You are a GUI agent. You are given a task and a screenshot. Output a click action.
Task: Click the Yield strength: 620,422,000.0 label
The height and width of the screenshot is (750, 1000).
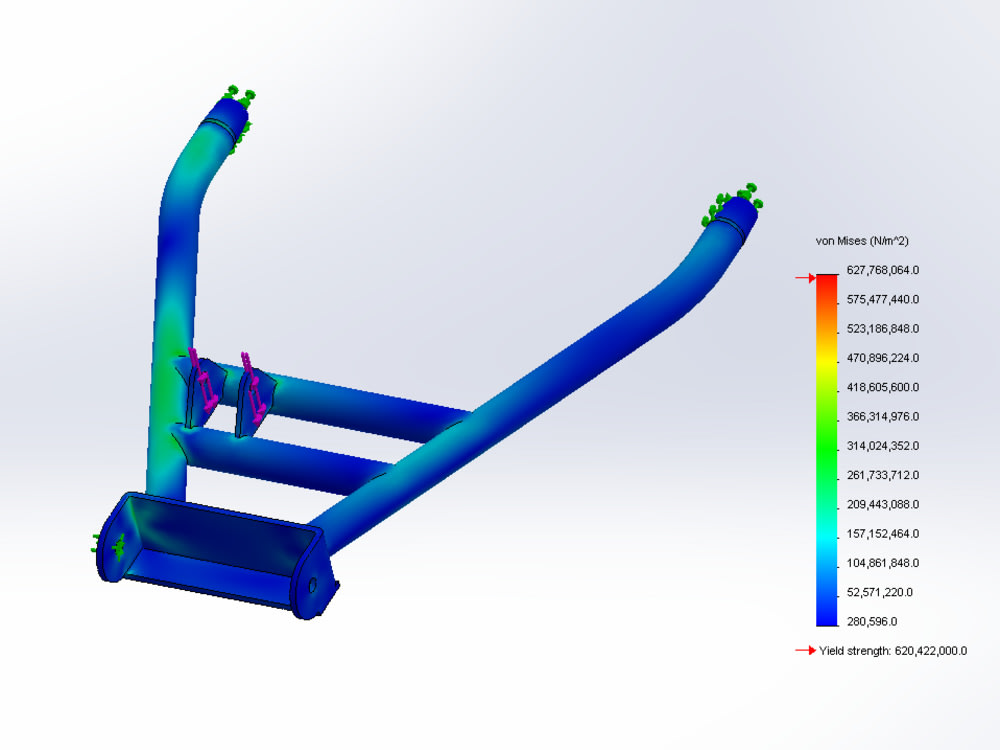[x=893, y=651]
